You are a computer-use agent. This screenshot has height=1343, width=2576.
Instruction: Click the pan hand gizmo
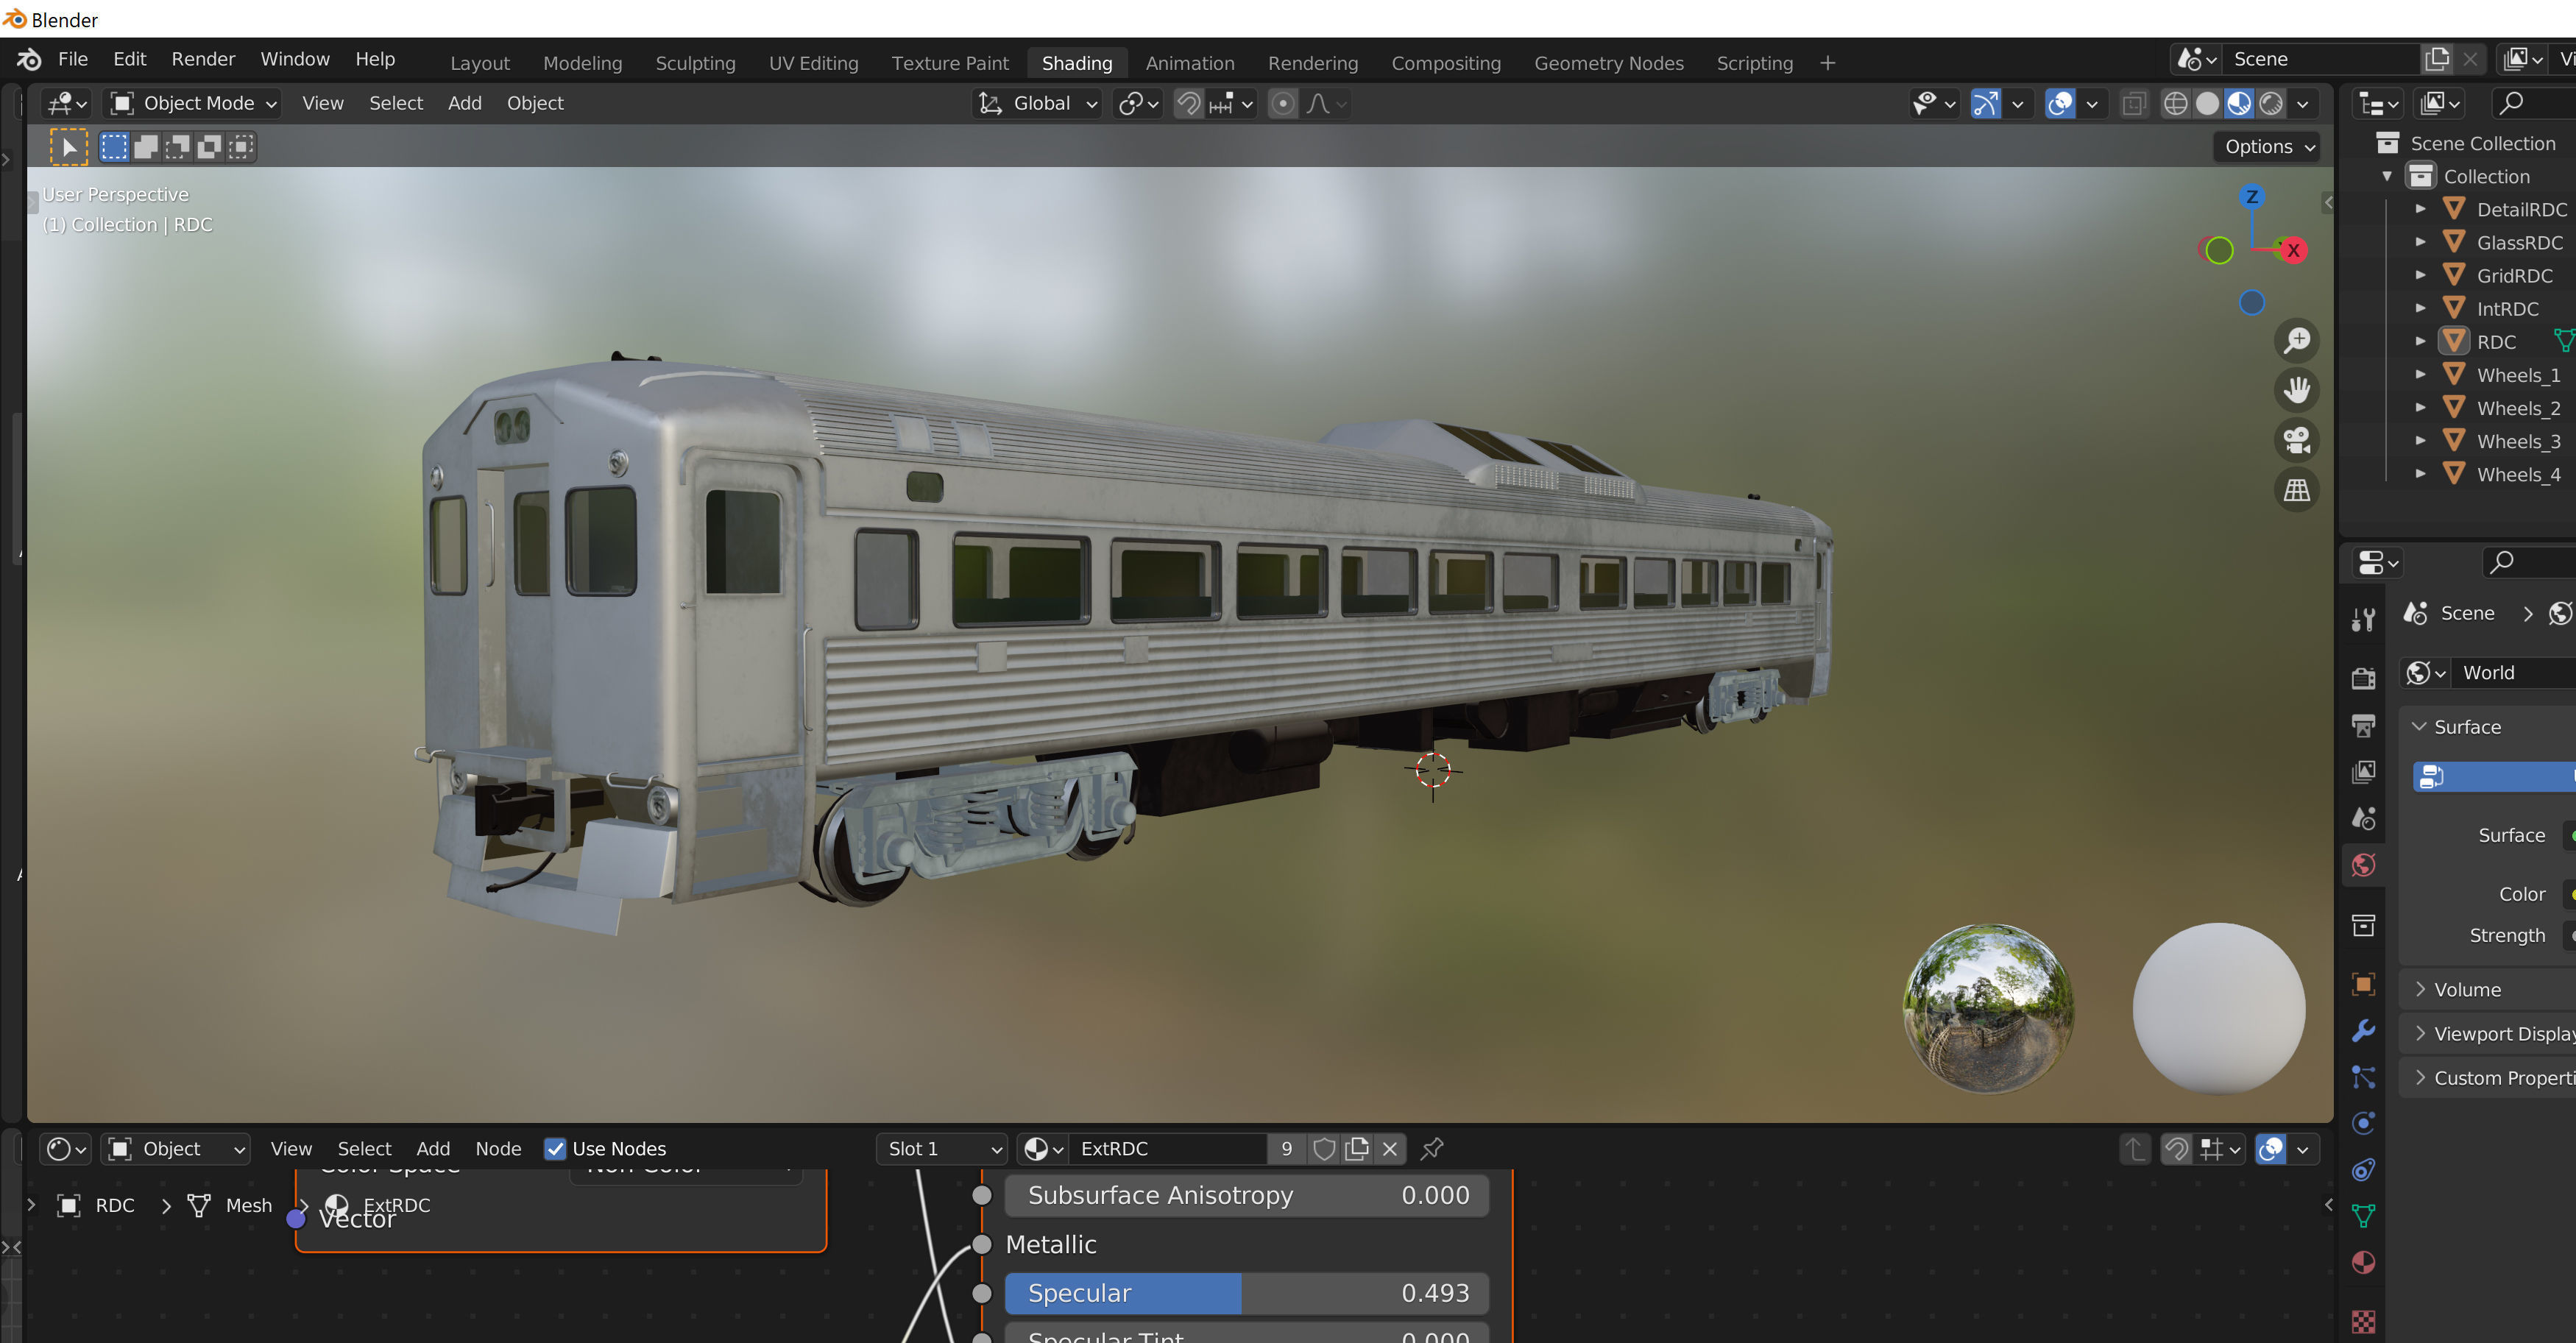tap(2297, 390)
